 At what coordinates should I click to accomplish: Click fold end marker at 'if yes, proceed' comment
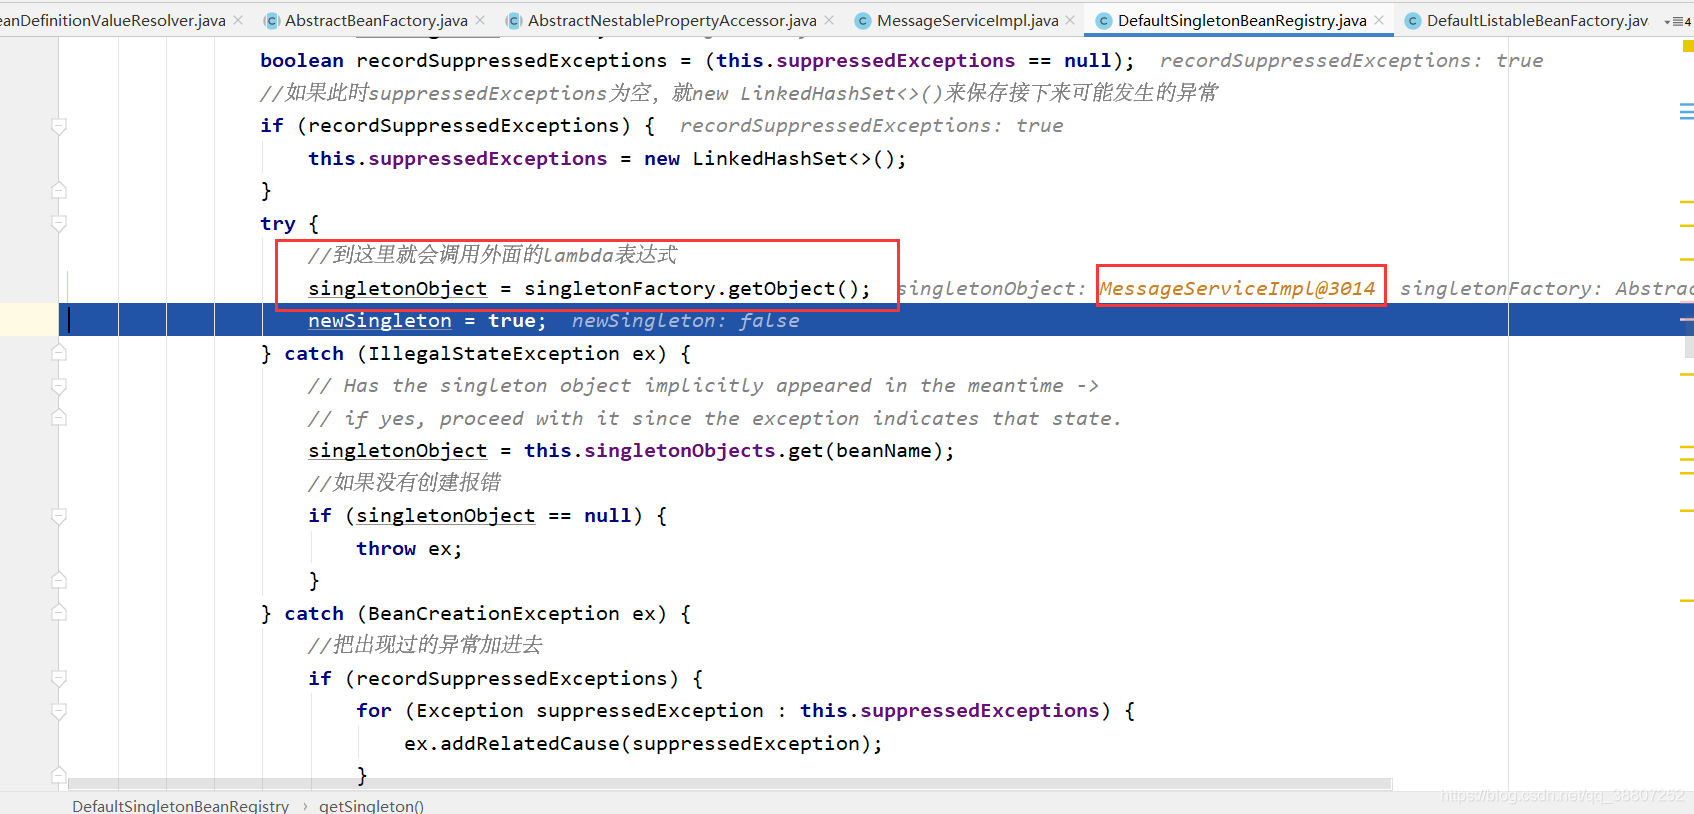point(59,418)
